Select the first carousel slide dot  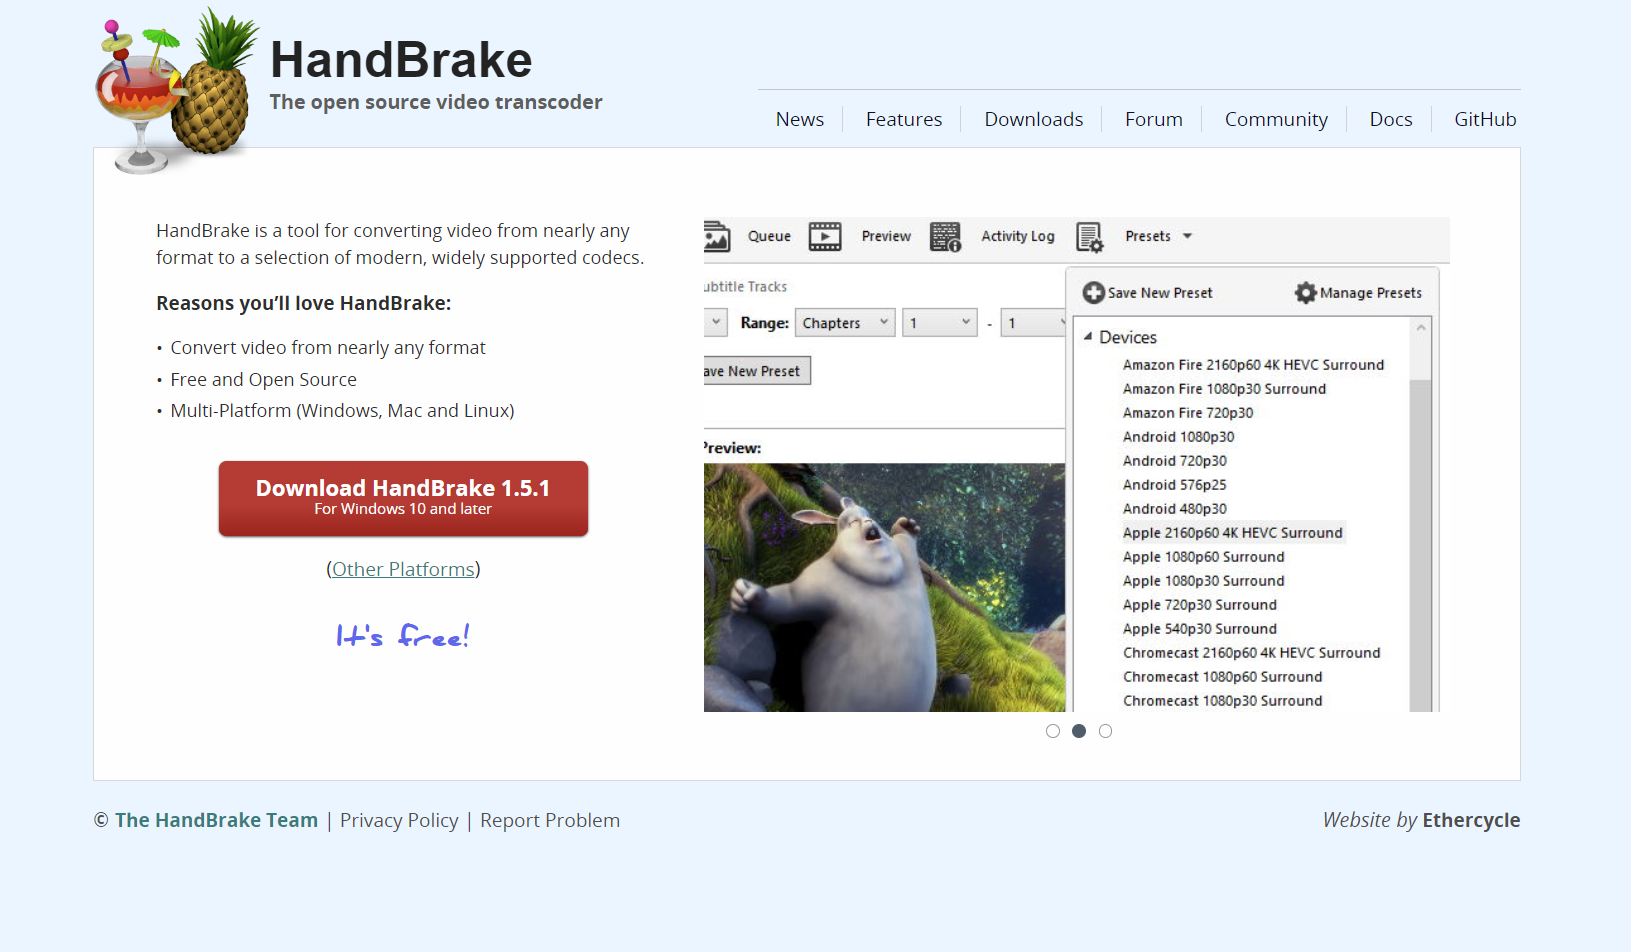click(1053, 731)
